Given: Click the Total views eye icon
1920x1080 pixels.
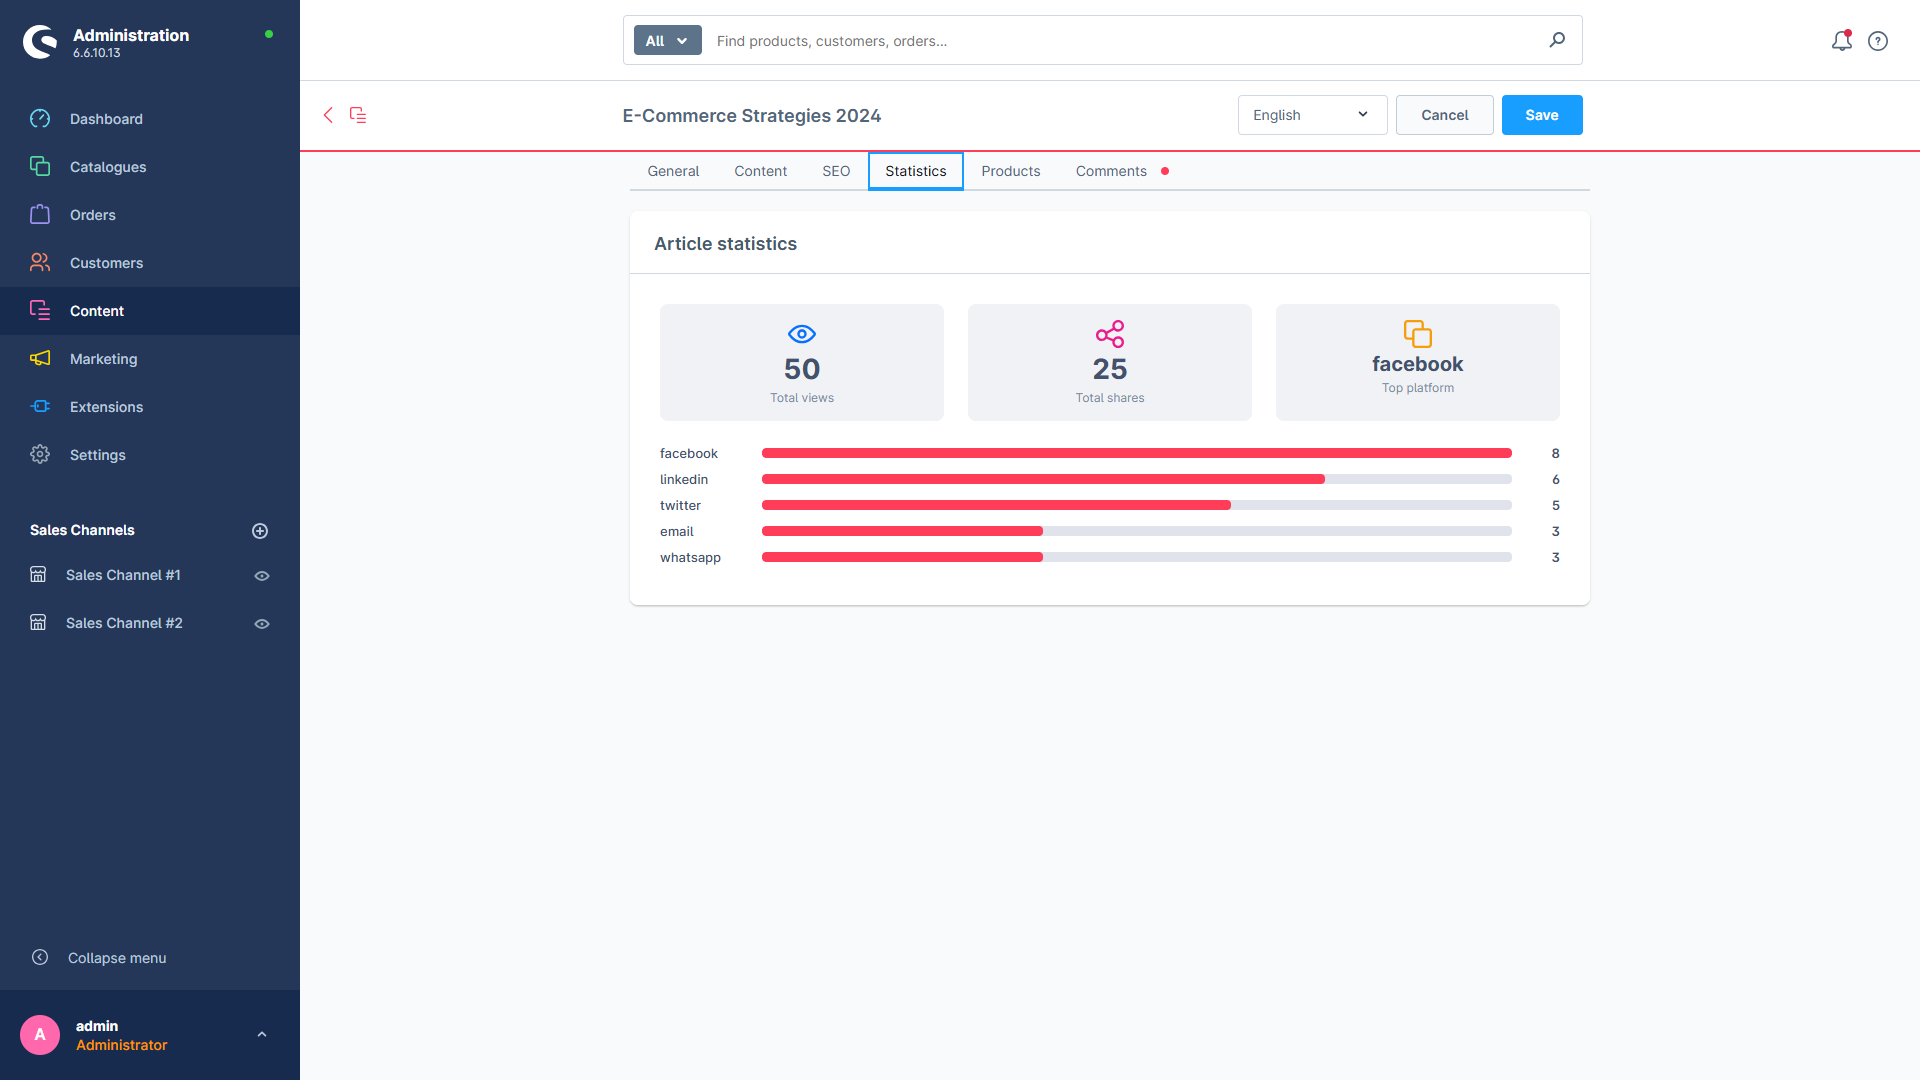Looking at the screenshot, I should point(802,334).
